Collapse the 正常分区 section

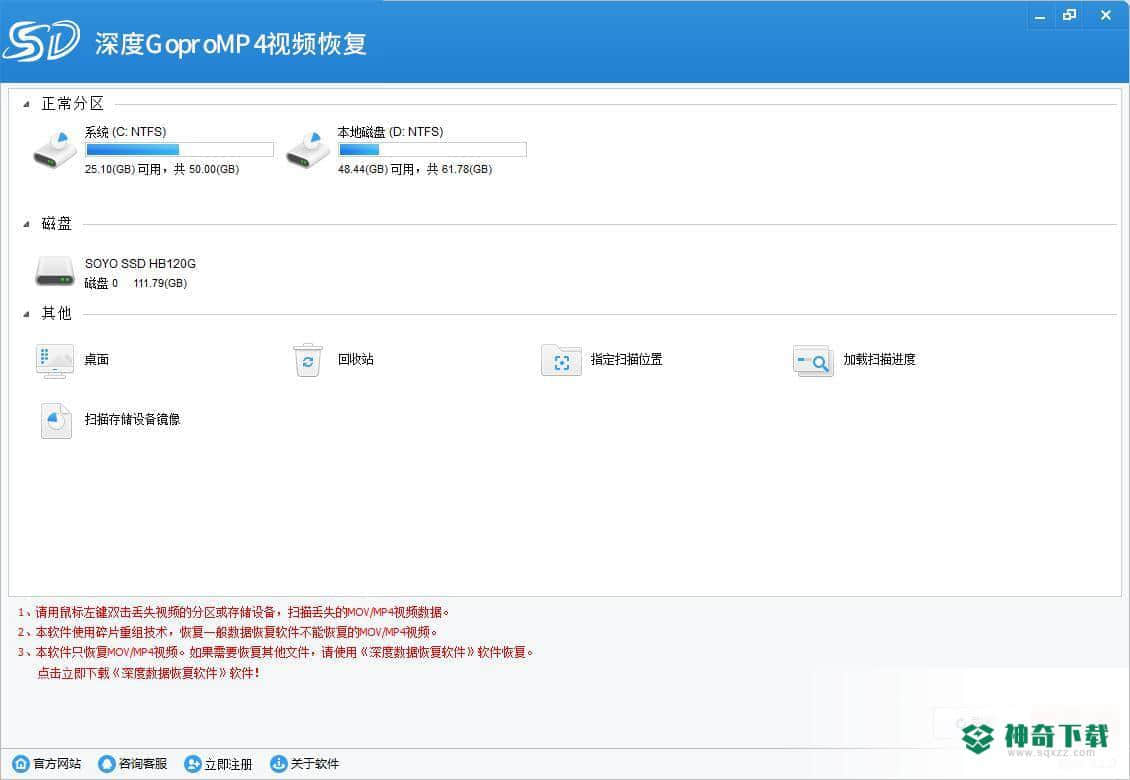coord(26,105)
